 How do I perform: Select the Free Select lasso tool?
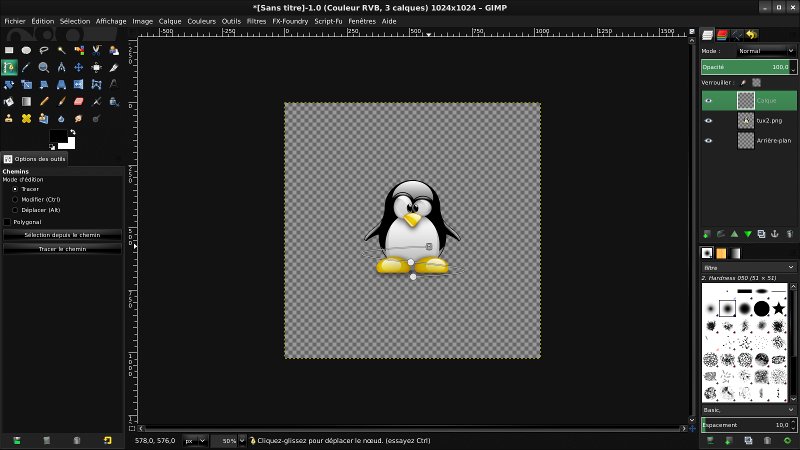tap(44, 50)
